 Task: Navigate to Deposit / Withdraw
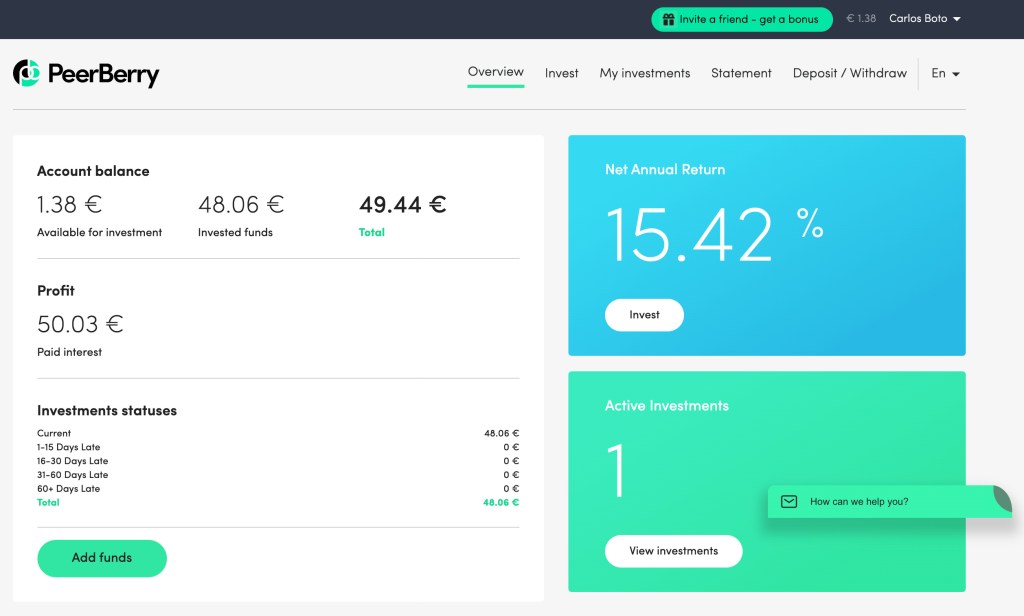click(849, 73)
